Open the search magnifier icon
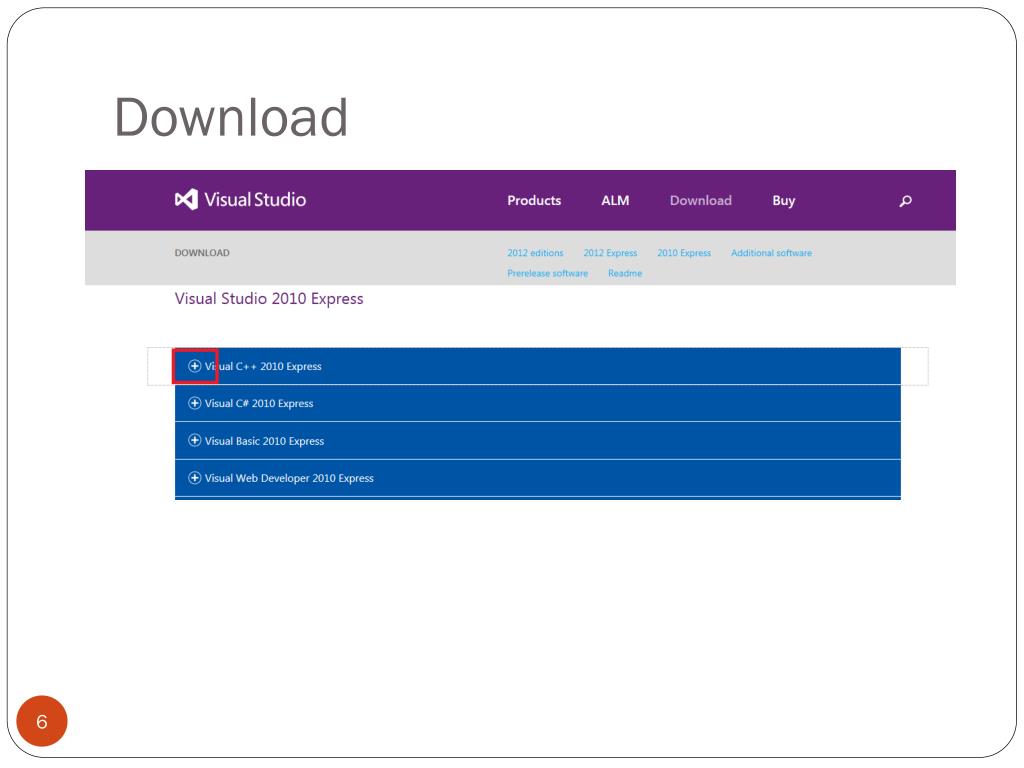This screenshot has width=1024, height=768. (x=905, y=200)
